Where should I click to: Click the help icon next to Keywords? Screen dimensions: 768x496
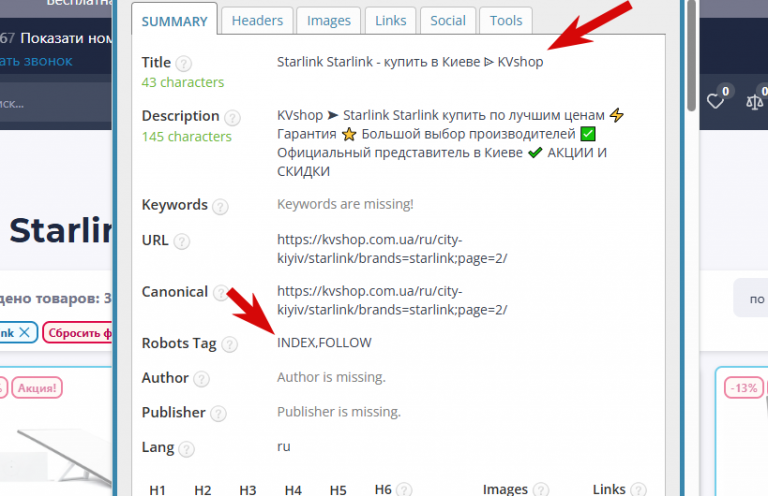tap(220, 207)
